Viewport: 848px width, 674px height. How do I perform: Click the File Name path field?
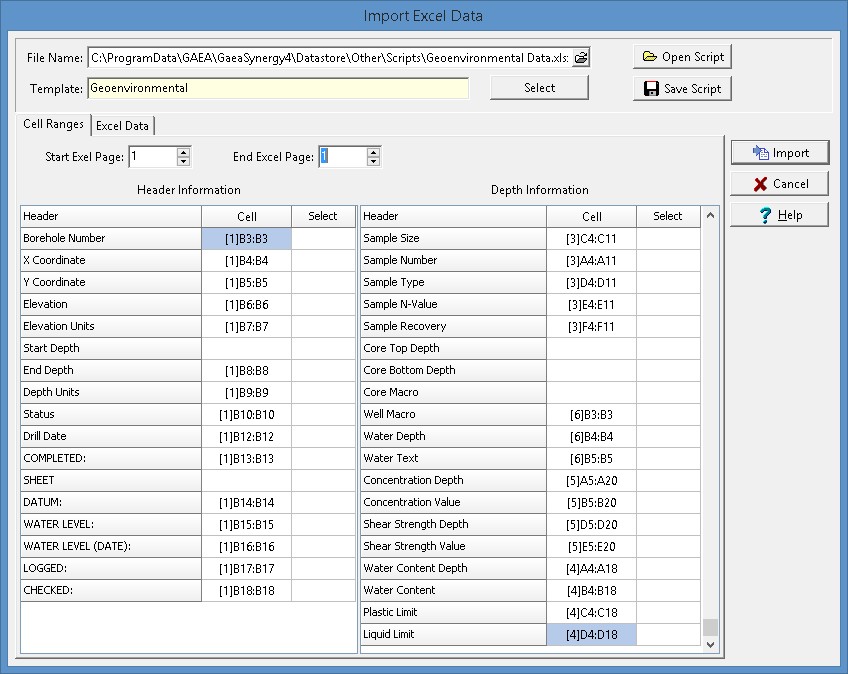click(x=328, y=58)
